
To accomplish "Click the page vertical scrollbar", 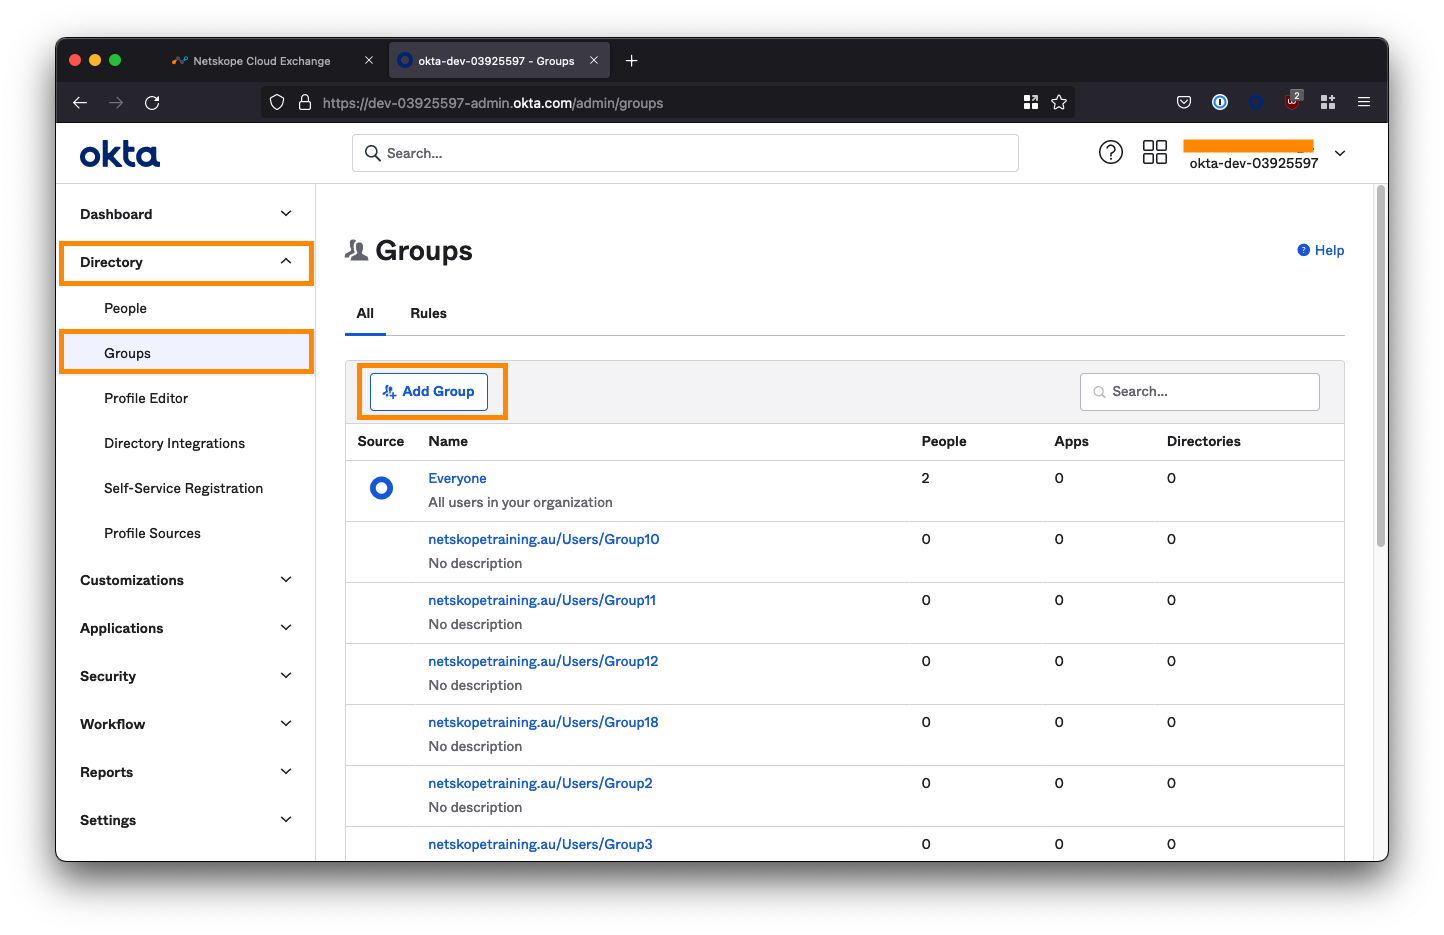I will click(1381, 366).
